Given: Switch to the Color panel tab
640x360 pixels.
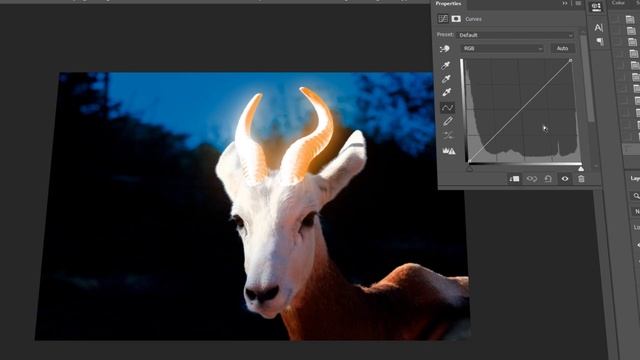Looking at the screenshot, I should (618, 3).
